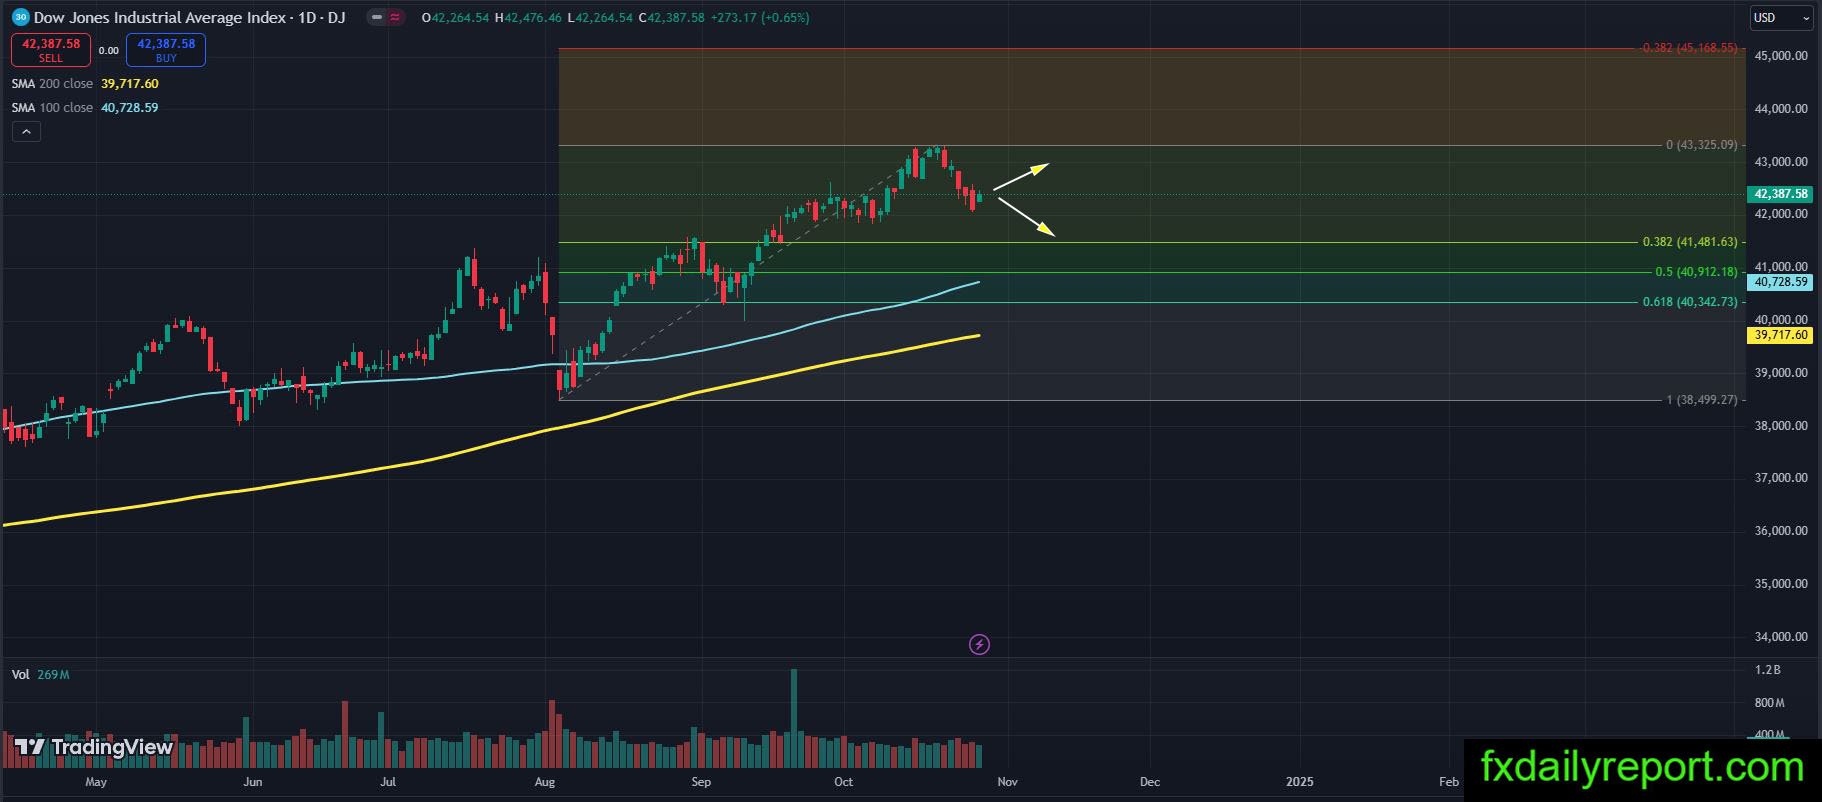
Task: Click the Sep label on time axis
Action: point(701,782)
